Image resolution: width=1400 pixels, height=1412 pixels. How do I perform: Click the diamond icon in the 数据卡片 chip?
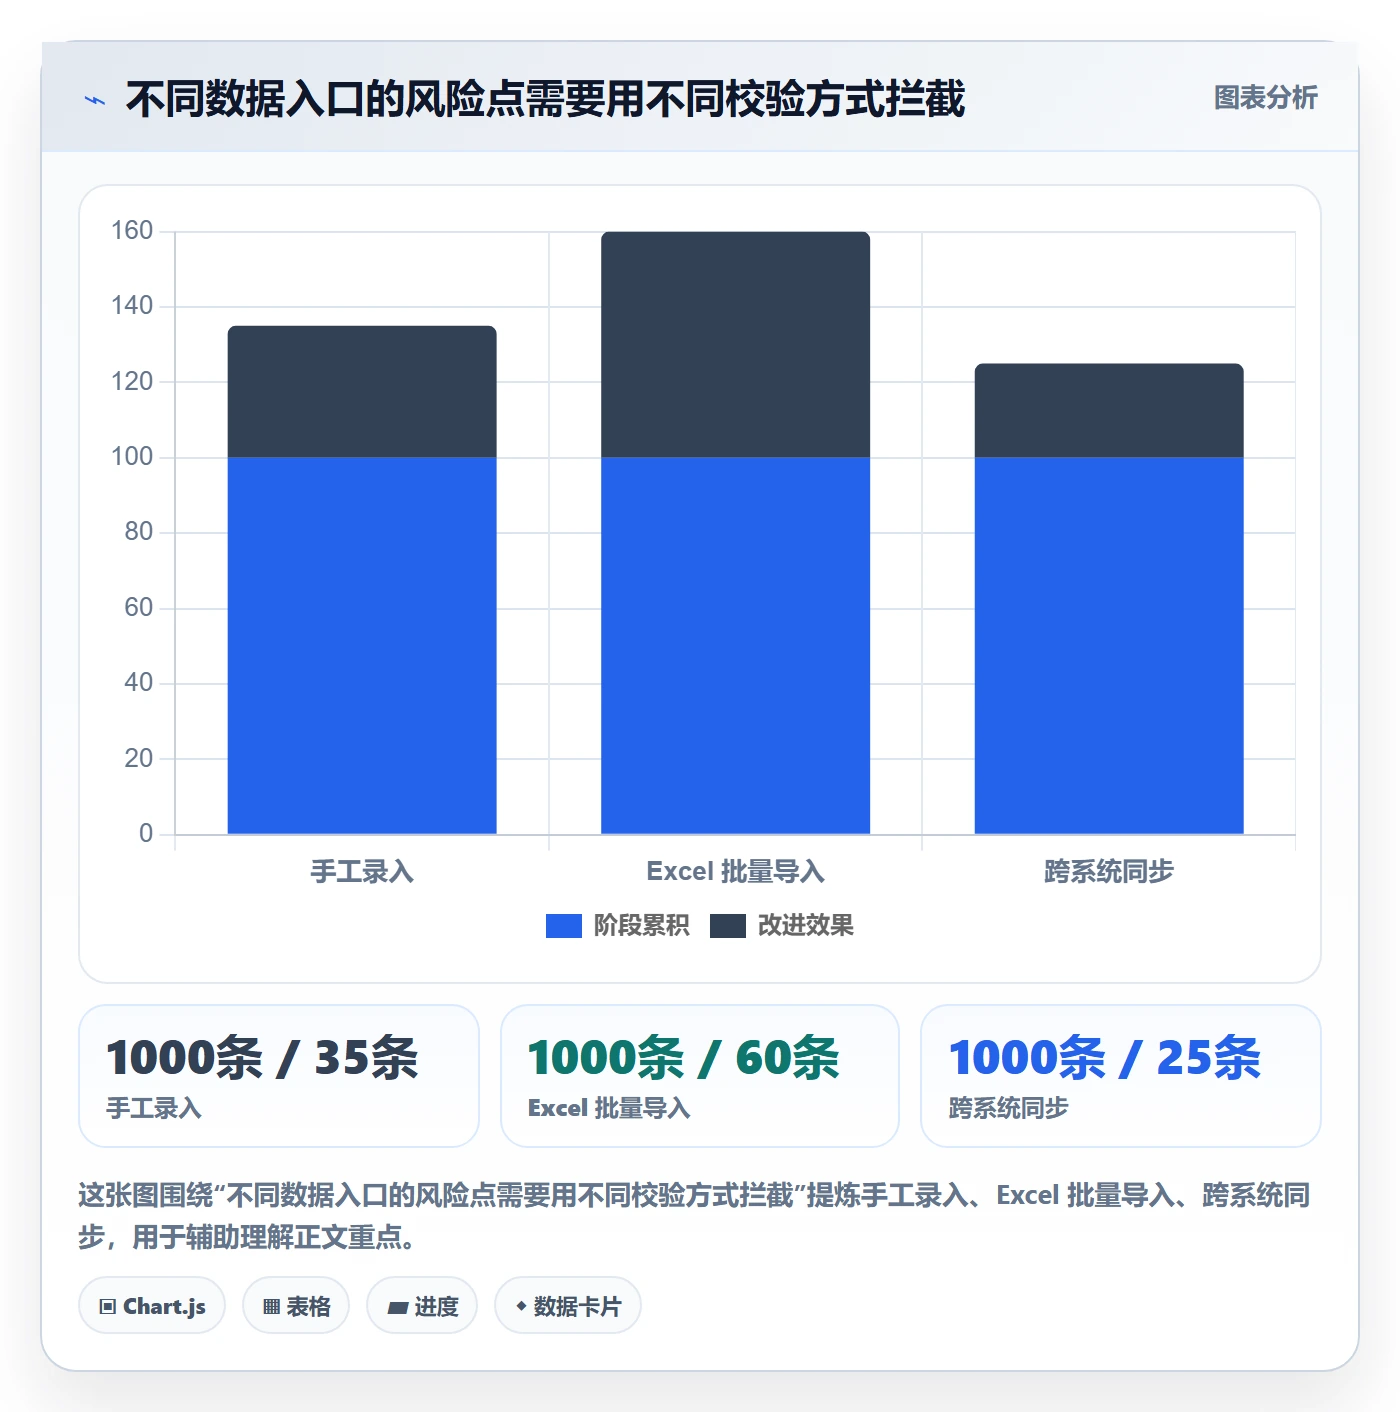(521, 1306)
